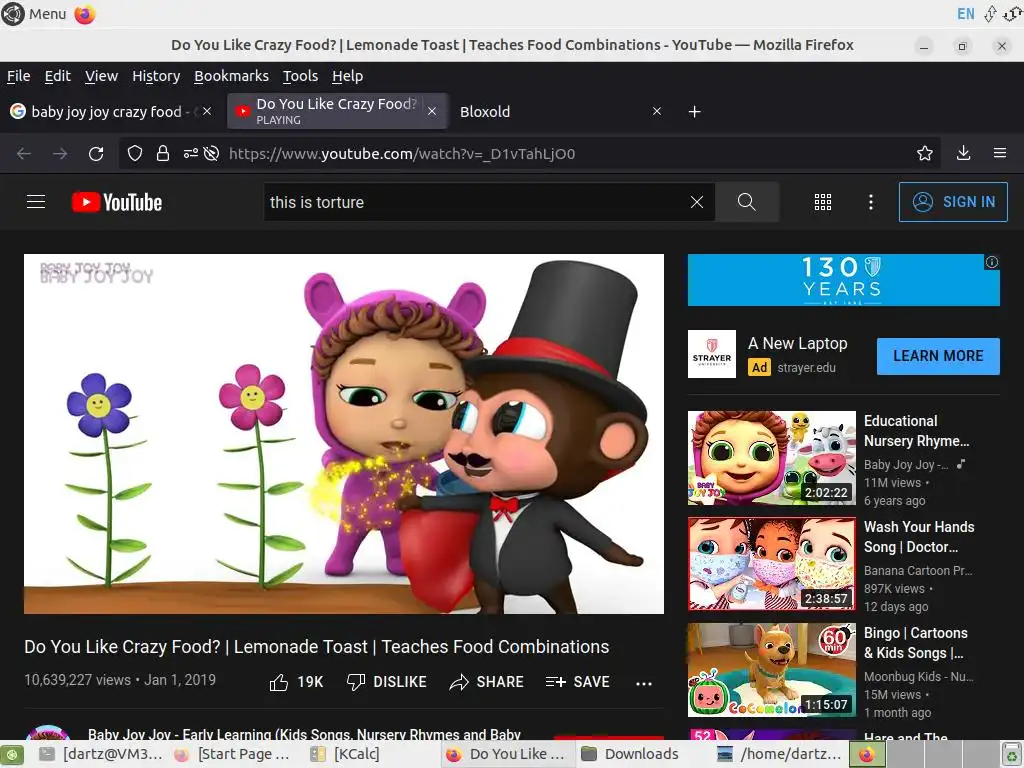Open the Bookmarks menu
The image size is (1024, 768).
coord(231,76)
